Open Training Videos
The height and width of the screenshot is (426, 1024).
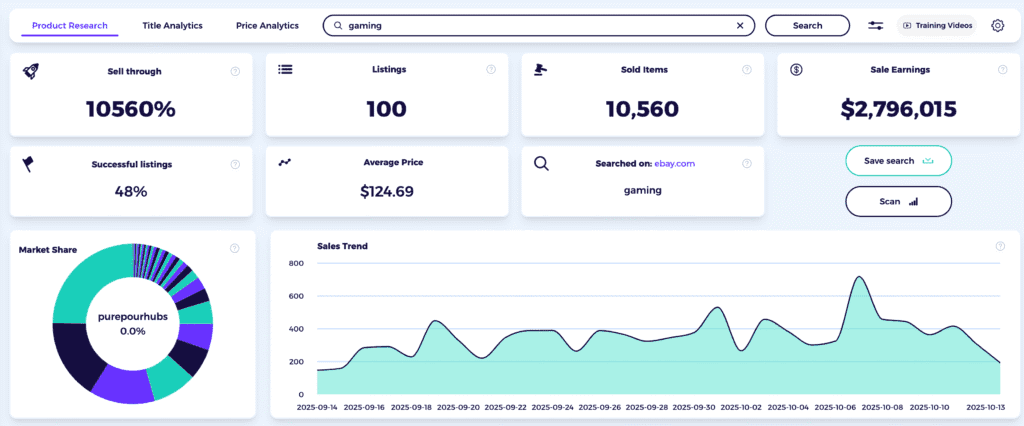[937, 26]
